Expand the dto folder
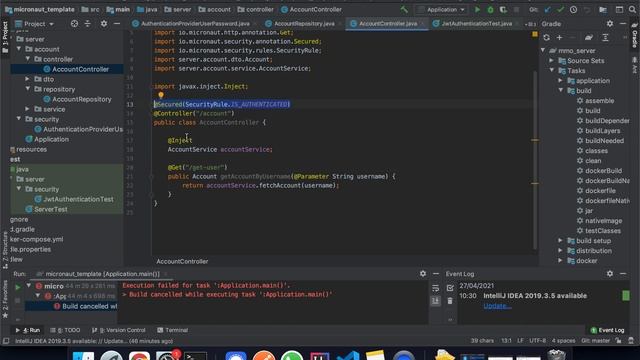The height and width of the screenshot is (360, 640). coord(28,79)
